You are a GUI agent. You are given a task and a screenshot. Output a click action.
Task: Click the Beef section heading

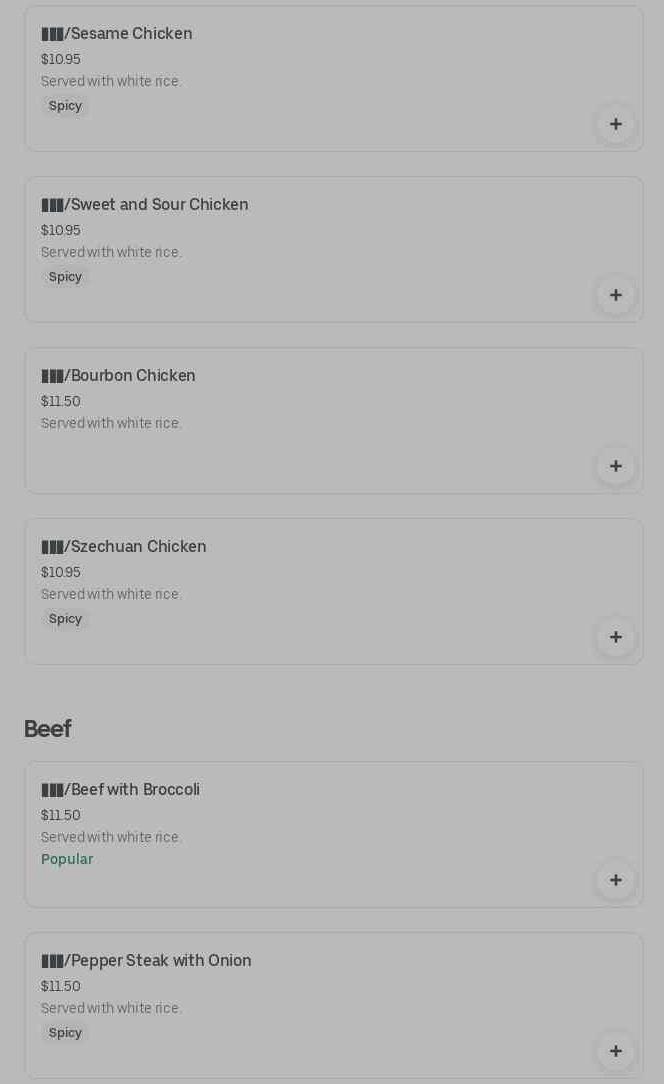click(x=47, y=729)
